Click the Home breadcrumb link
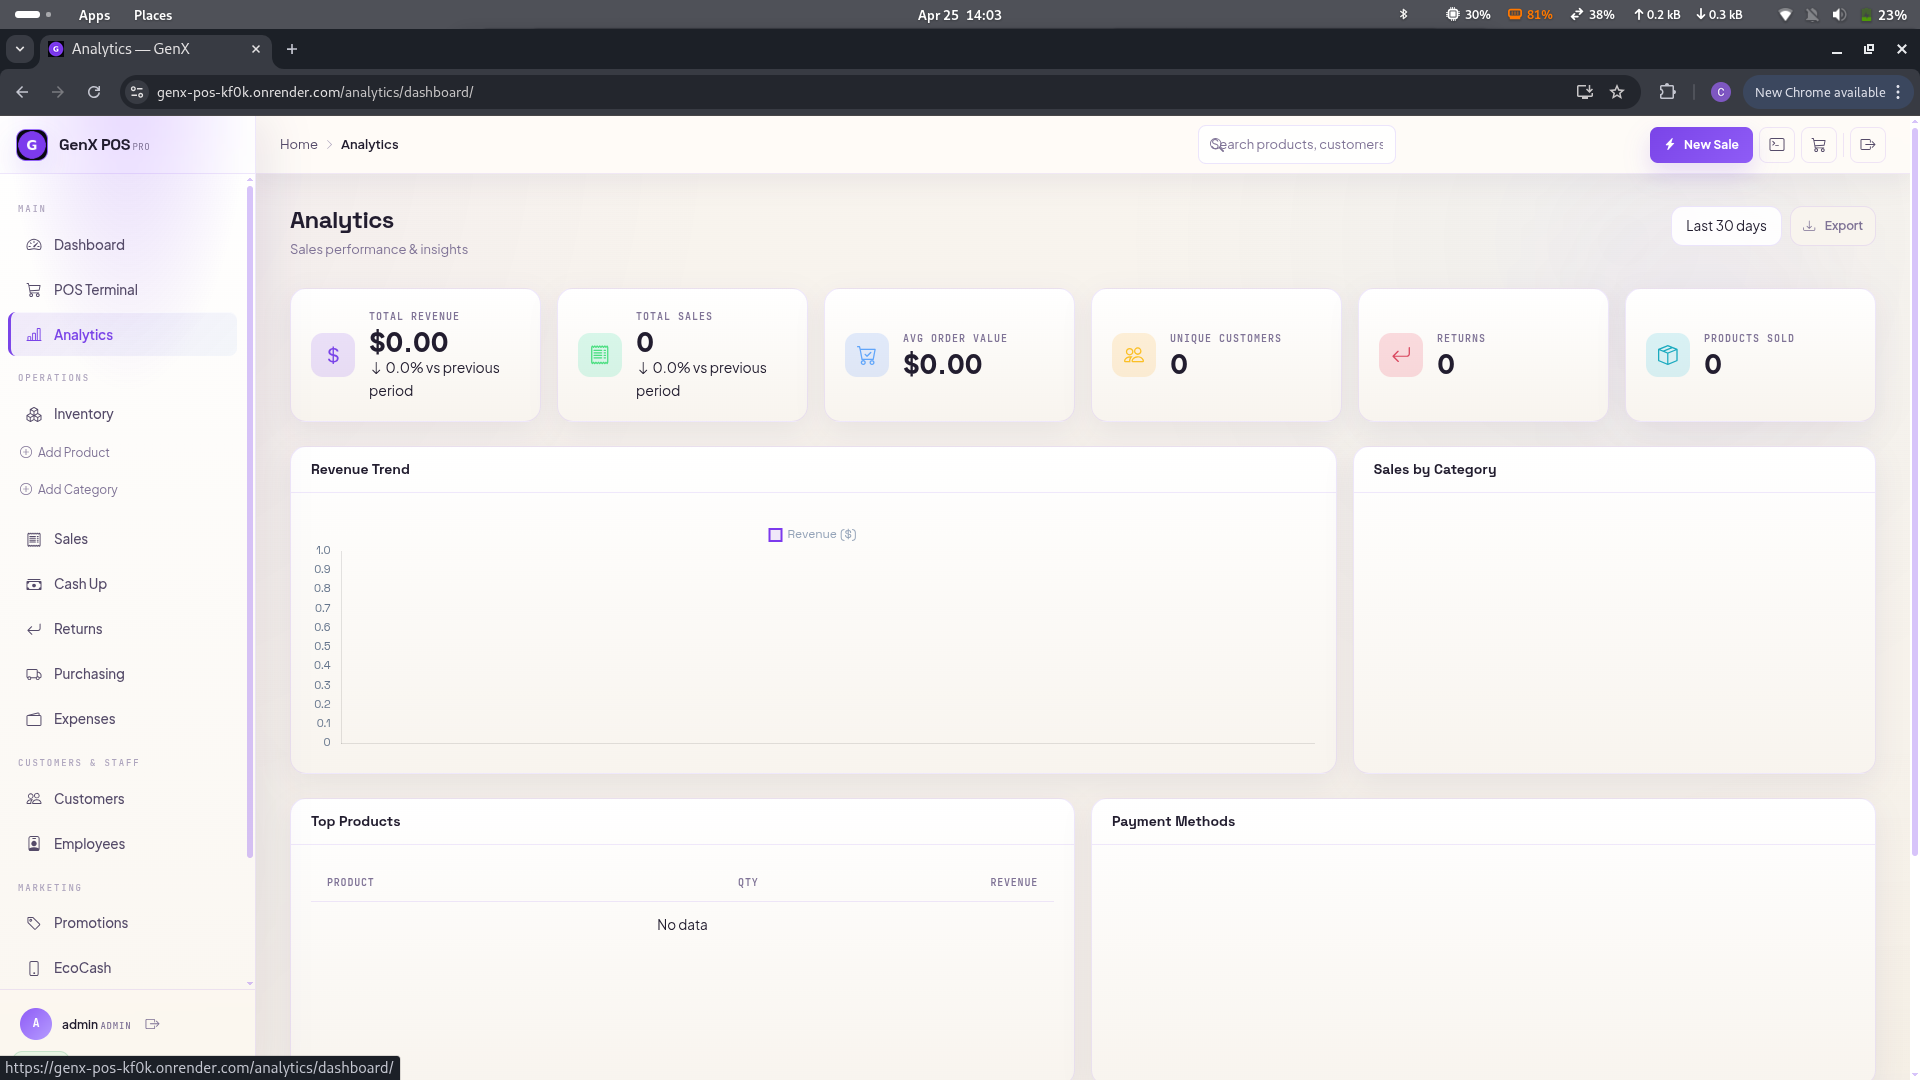The height and width of the screenshot is (1080, 1920). click(x=298, y=145)
